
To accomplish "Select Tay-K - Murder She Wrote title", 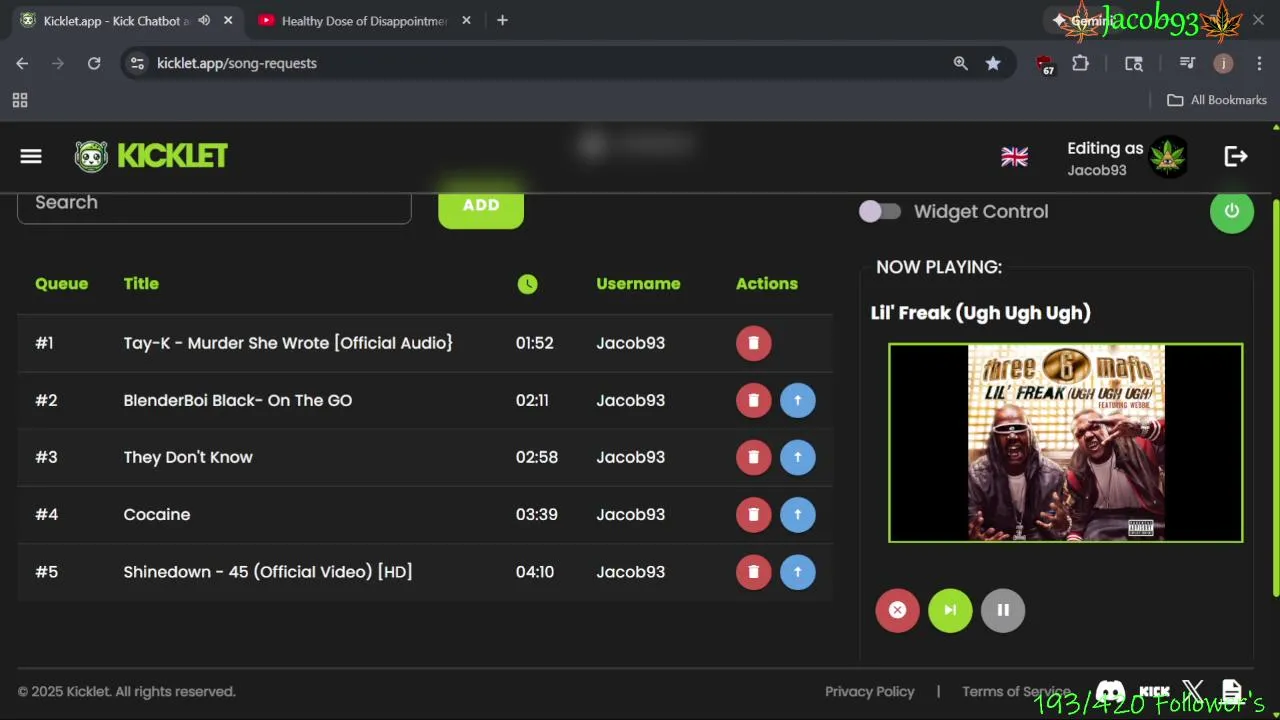I will click(288, 343).
